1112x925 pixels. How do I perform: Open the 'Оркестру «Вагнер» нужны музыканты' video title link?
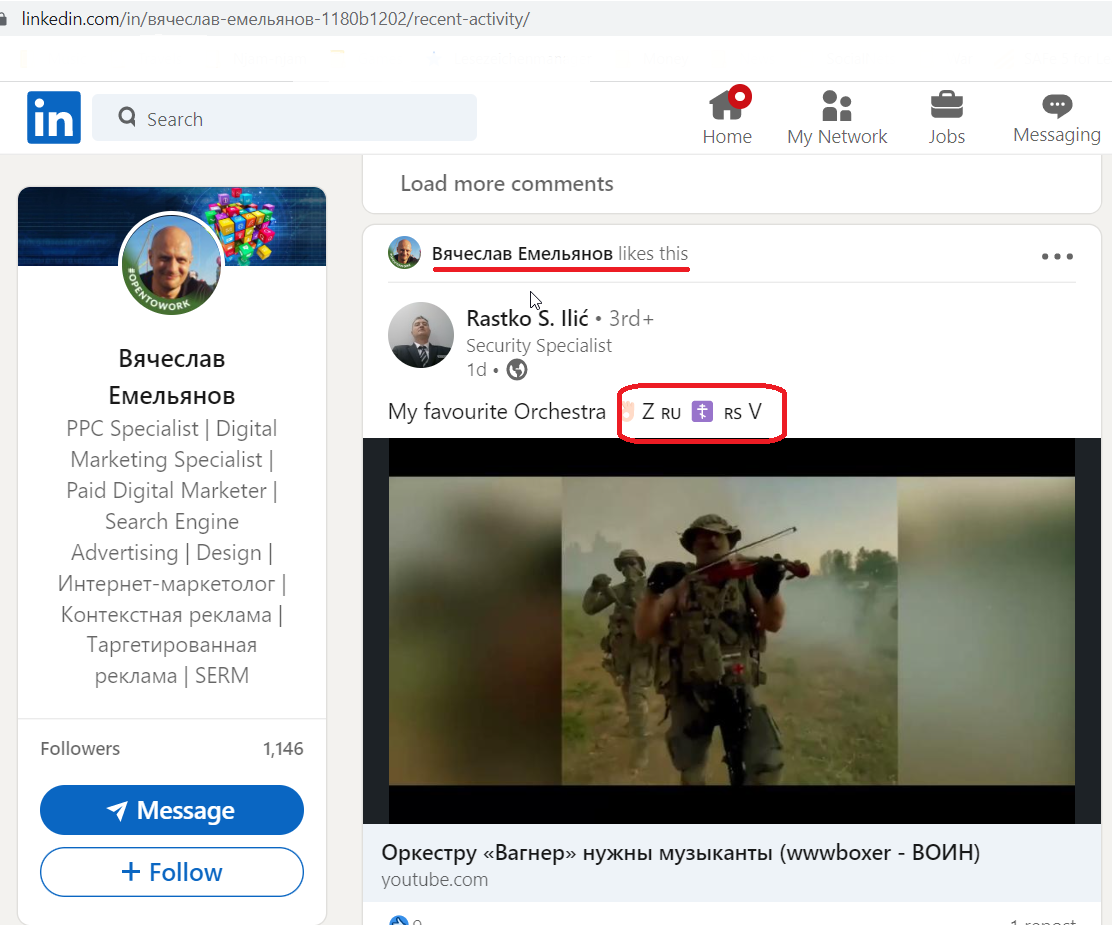pos(681,852)
